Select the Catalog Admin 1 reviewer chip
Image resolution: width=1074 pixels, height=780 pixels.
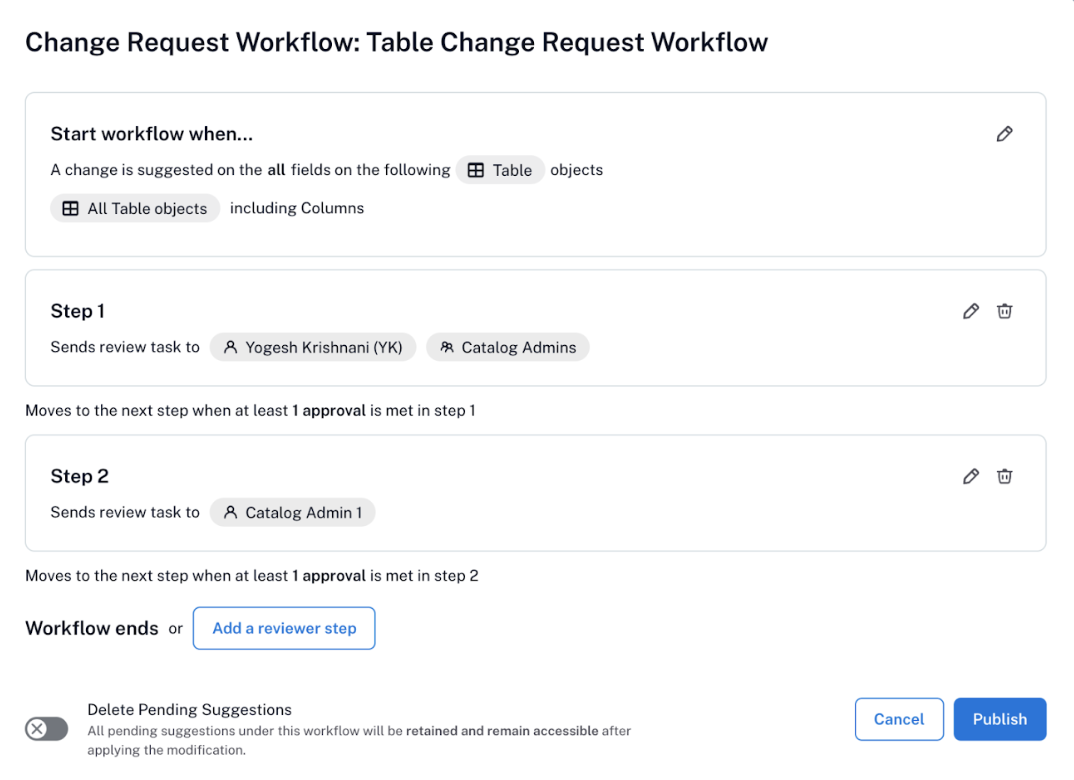tap(292, 512)
